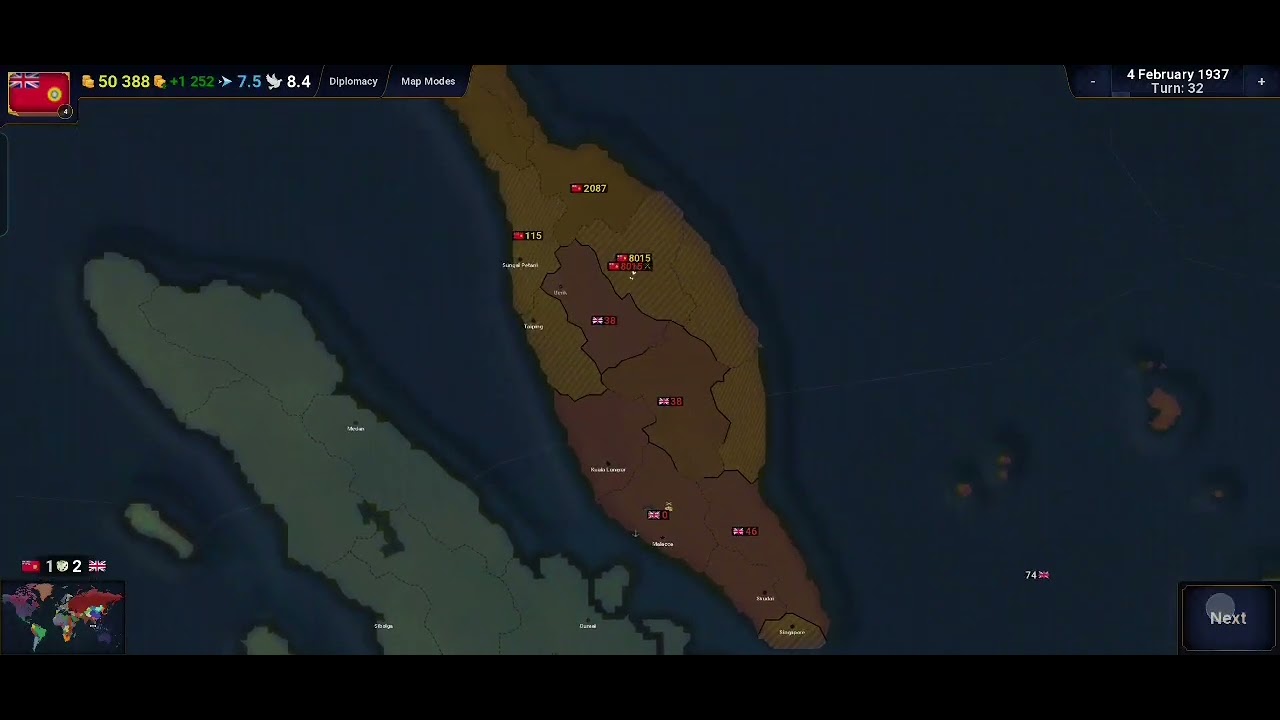End the turn with Next button
This screenshot has height=720, width=1280.
(1228, 618)
